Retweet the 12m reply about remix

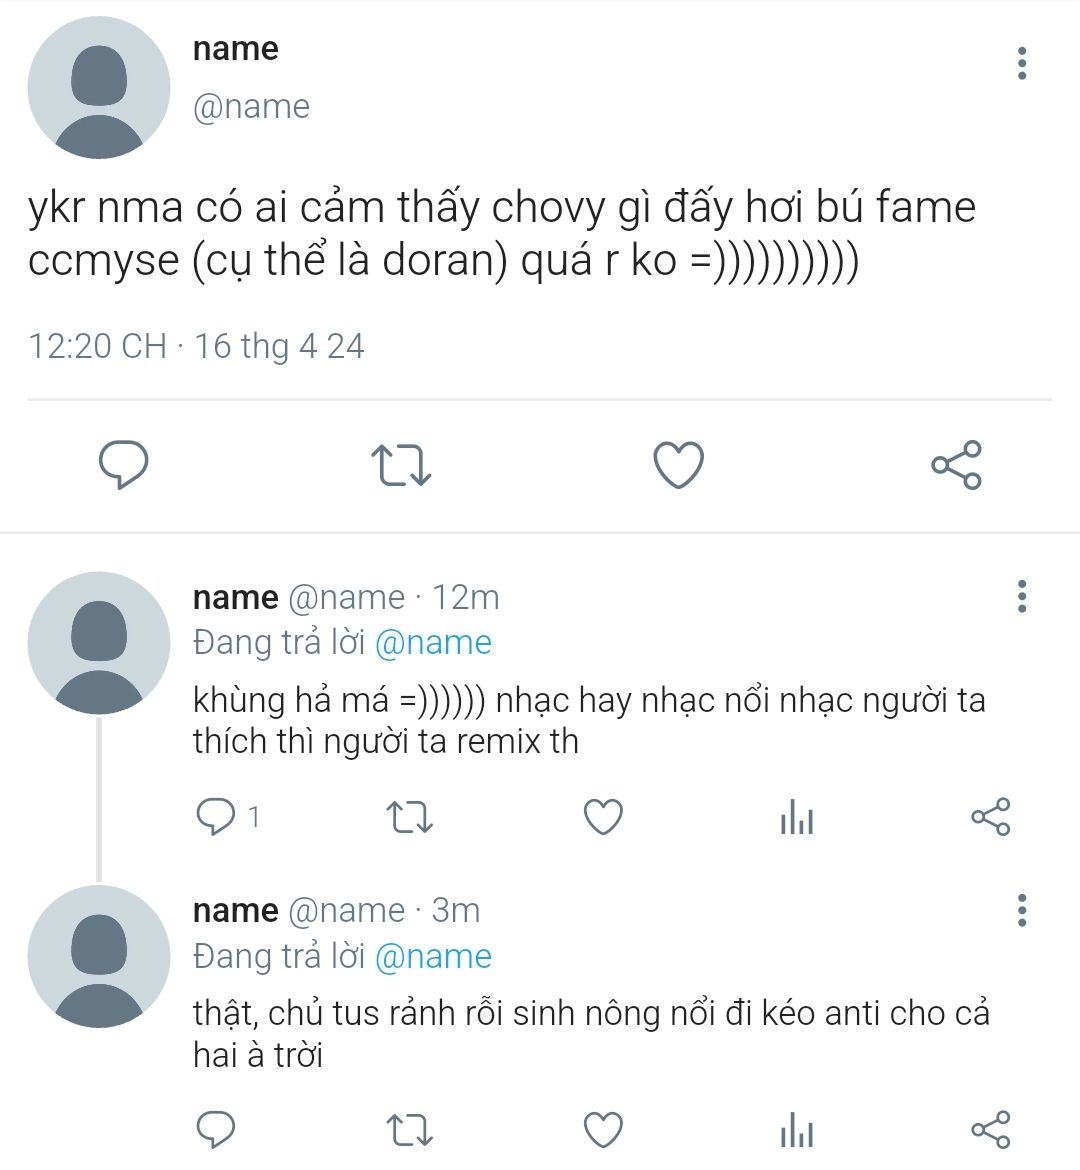tap(410, 816)
